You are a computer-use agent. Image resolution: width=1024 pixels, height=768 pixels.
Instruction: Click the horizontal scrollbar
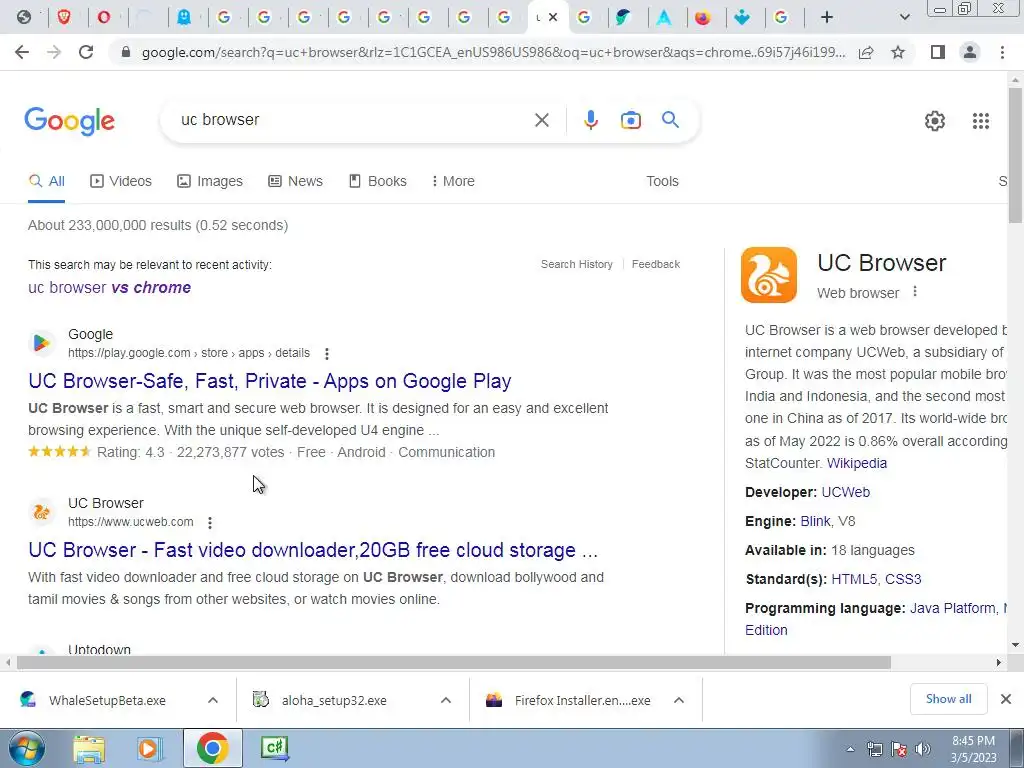pos(454,662)
